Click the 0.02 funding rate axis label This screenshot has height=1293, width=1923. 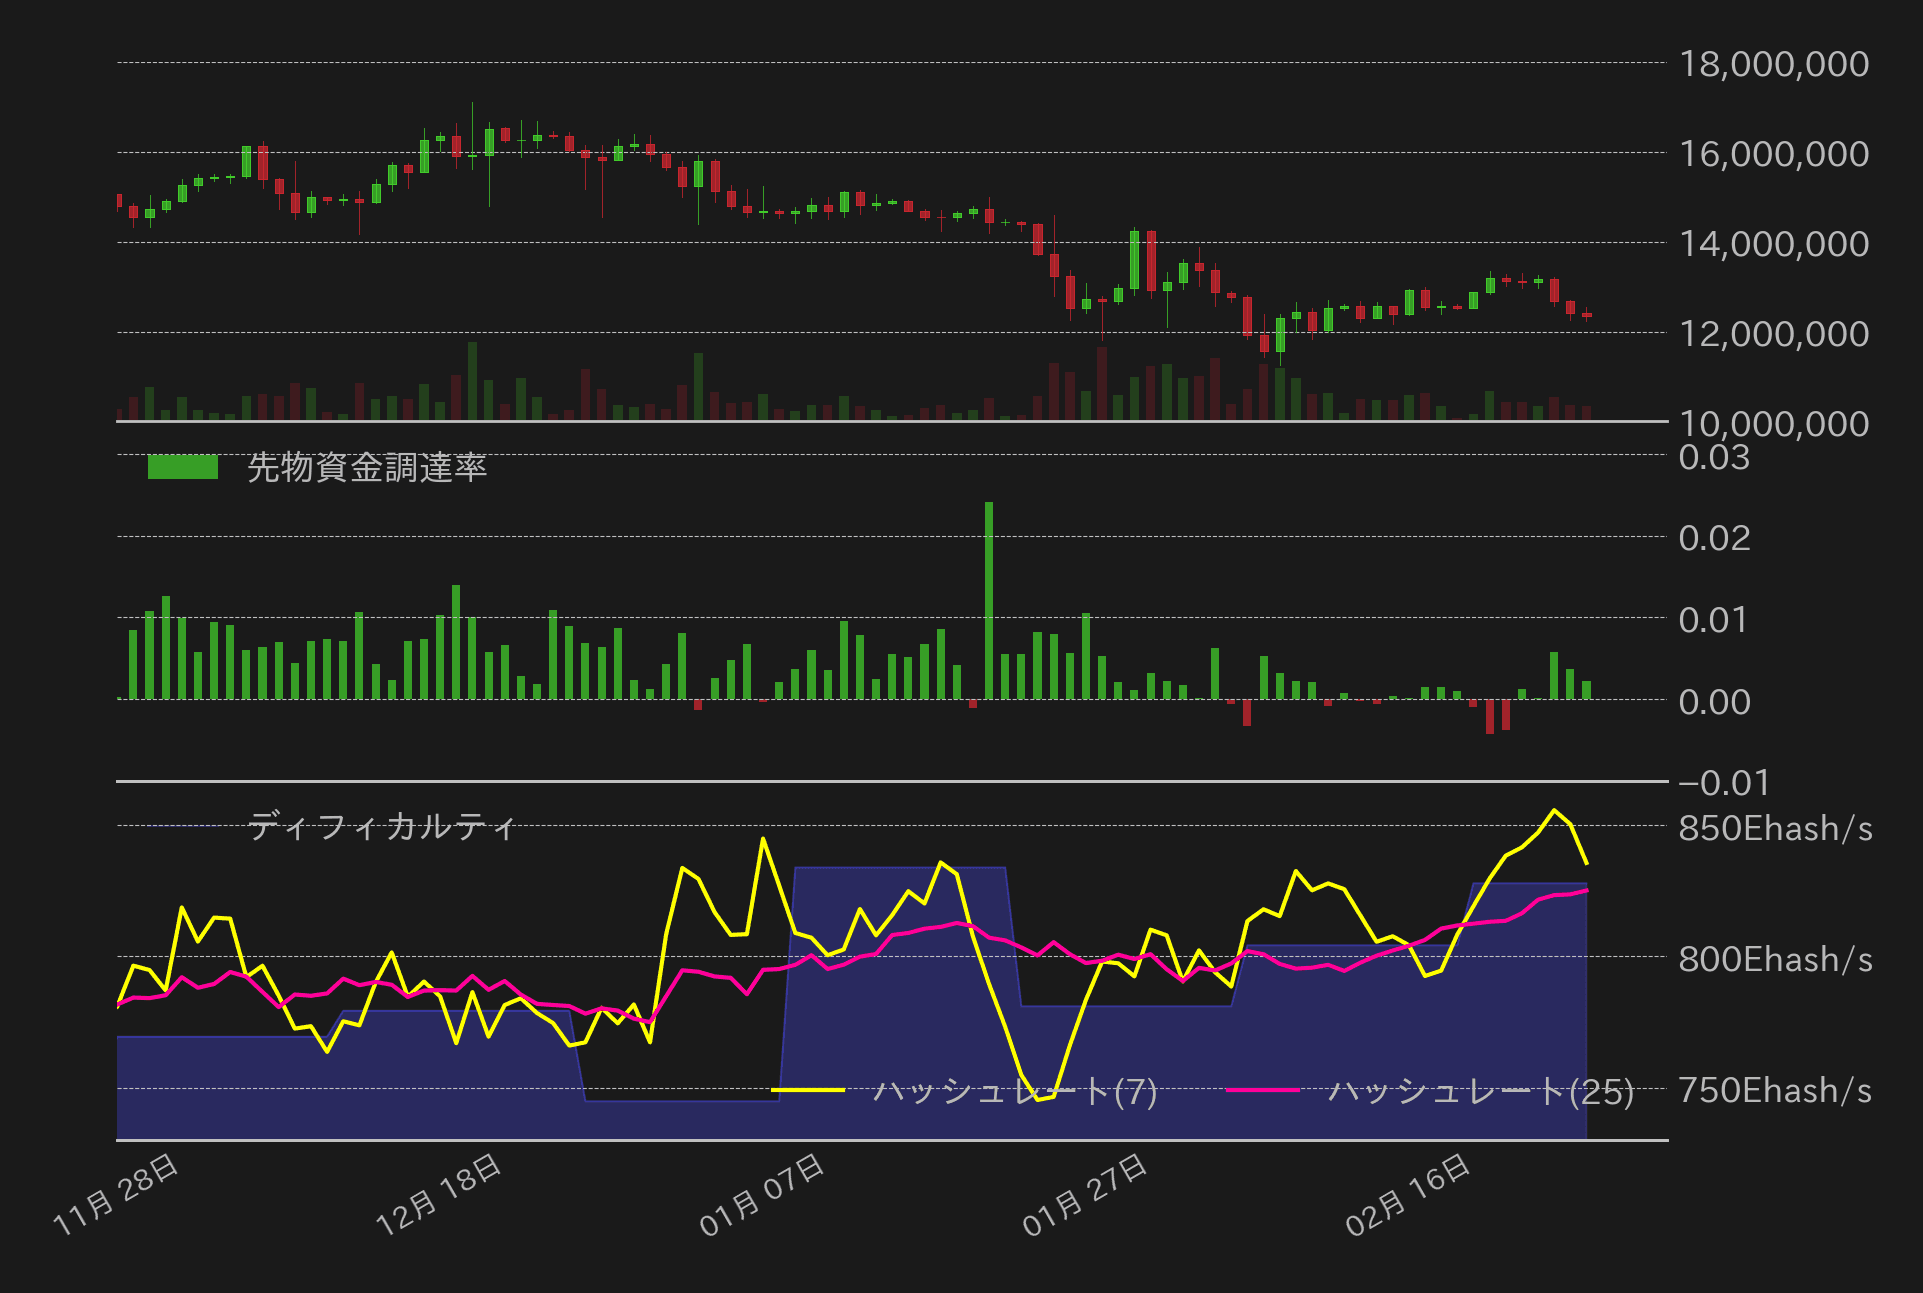[1714, 538]
